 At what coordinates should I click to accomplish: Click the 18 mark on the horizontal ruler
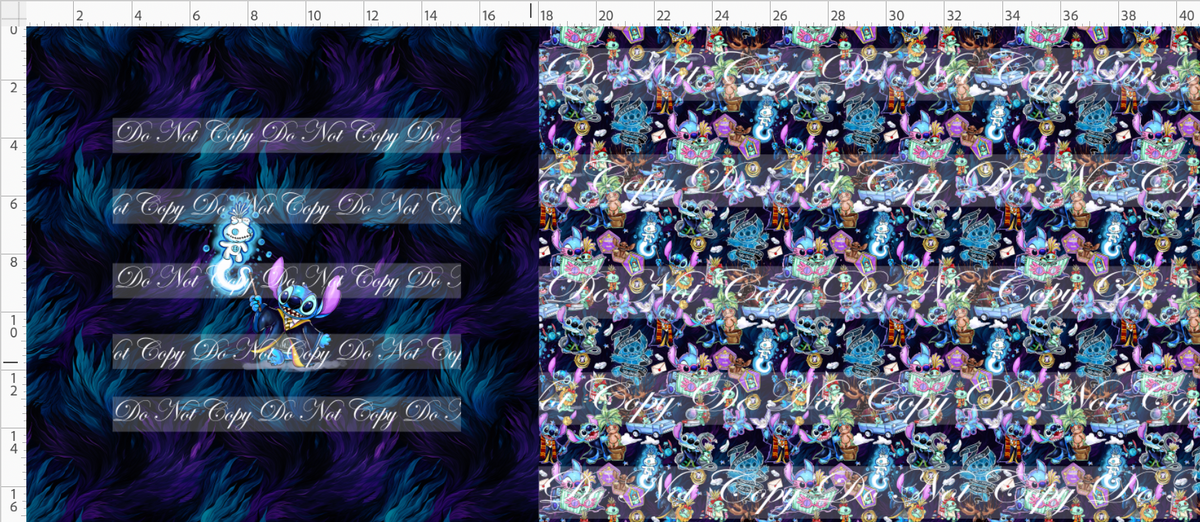(547, 16)
